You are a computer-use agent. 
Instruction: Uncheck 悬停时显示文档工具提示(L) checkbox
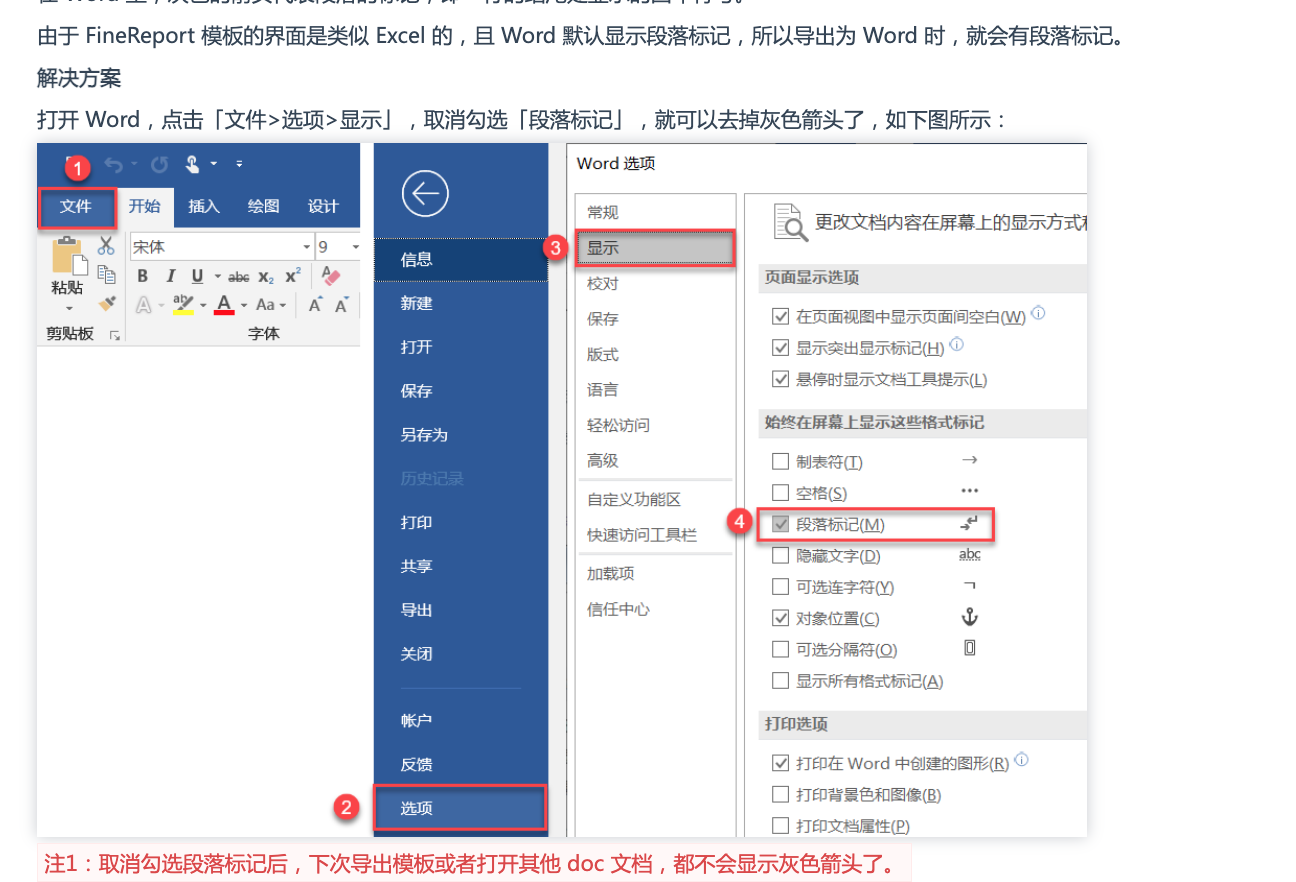coord(781,380)
